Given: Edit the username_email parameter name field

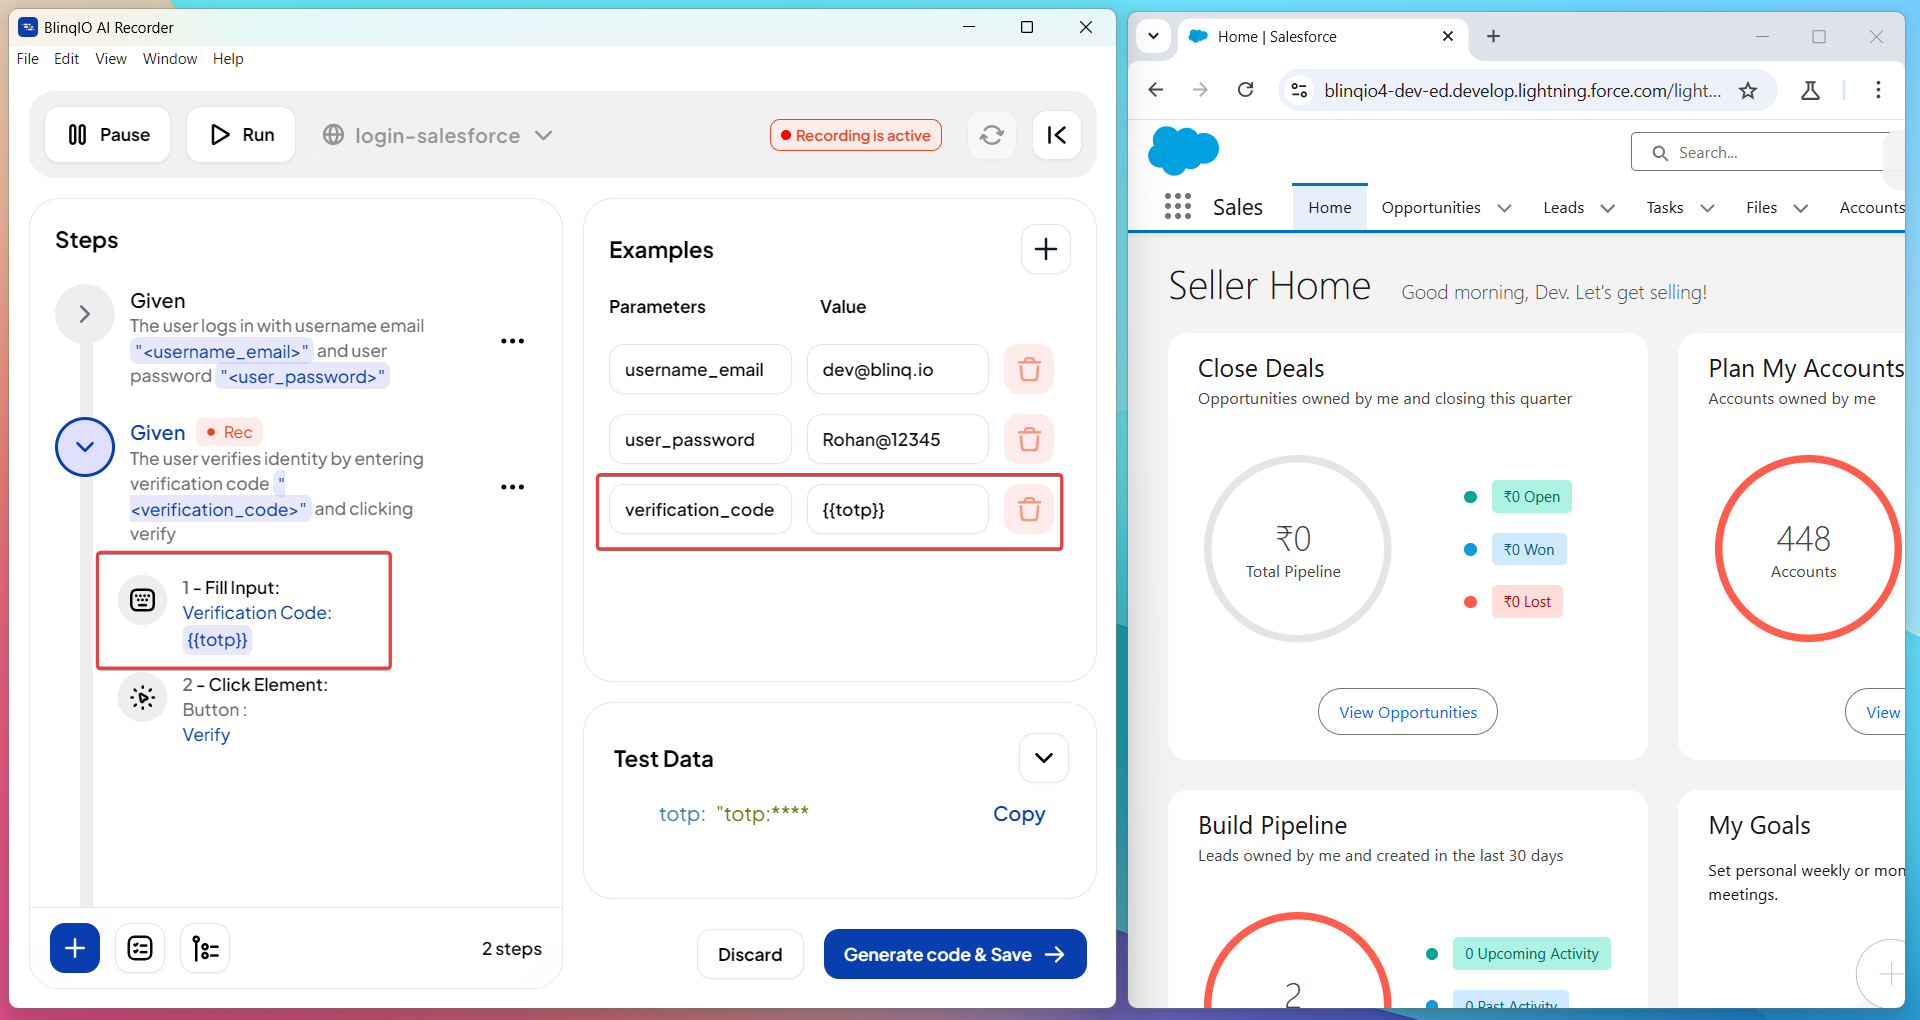Looking at the screenshot, I should pos(700,369).
